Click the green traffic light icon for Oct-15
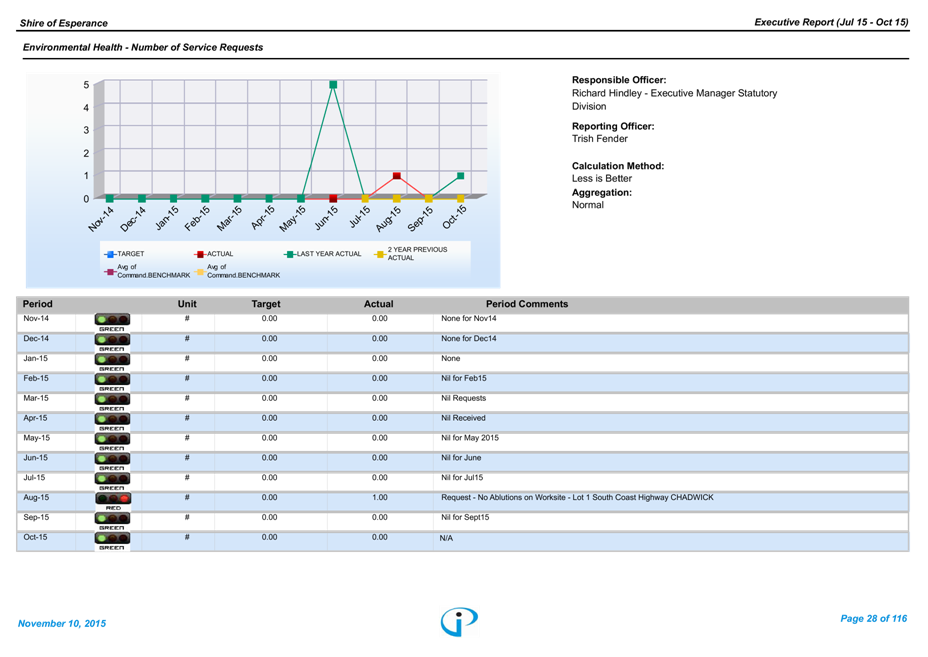928x657 pixels. [113, 540]
